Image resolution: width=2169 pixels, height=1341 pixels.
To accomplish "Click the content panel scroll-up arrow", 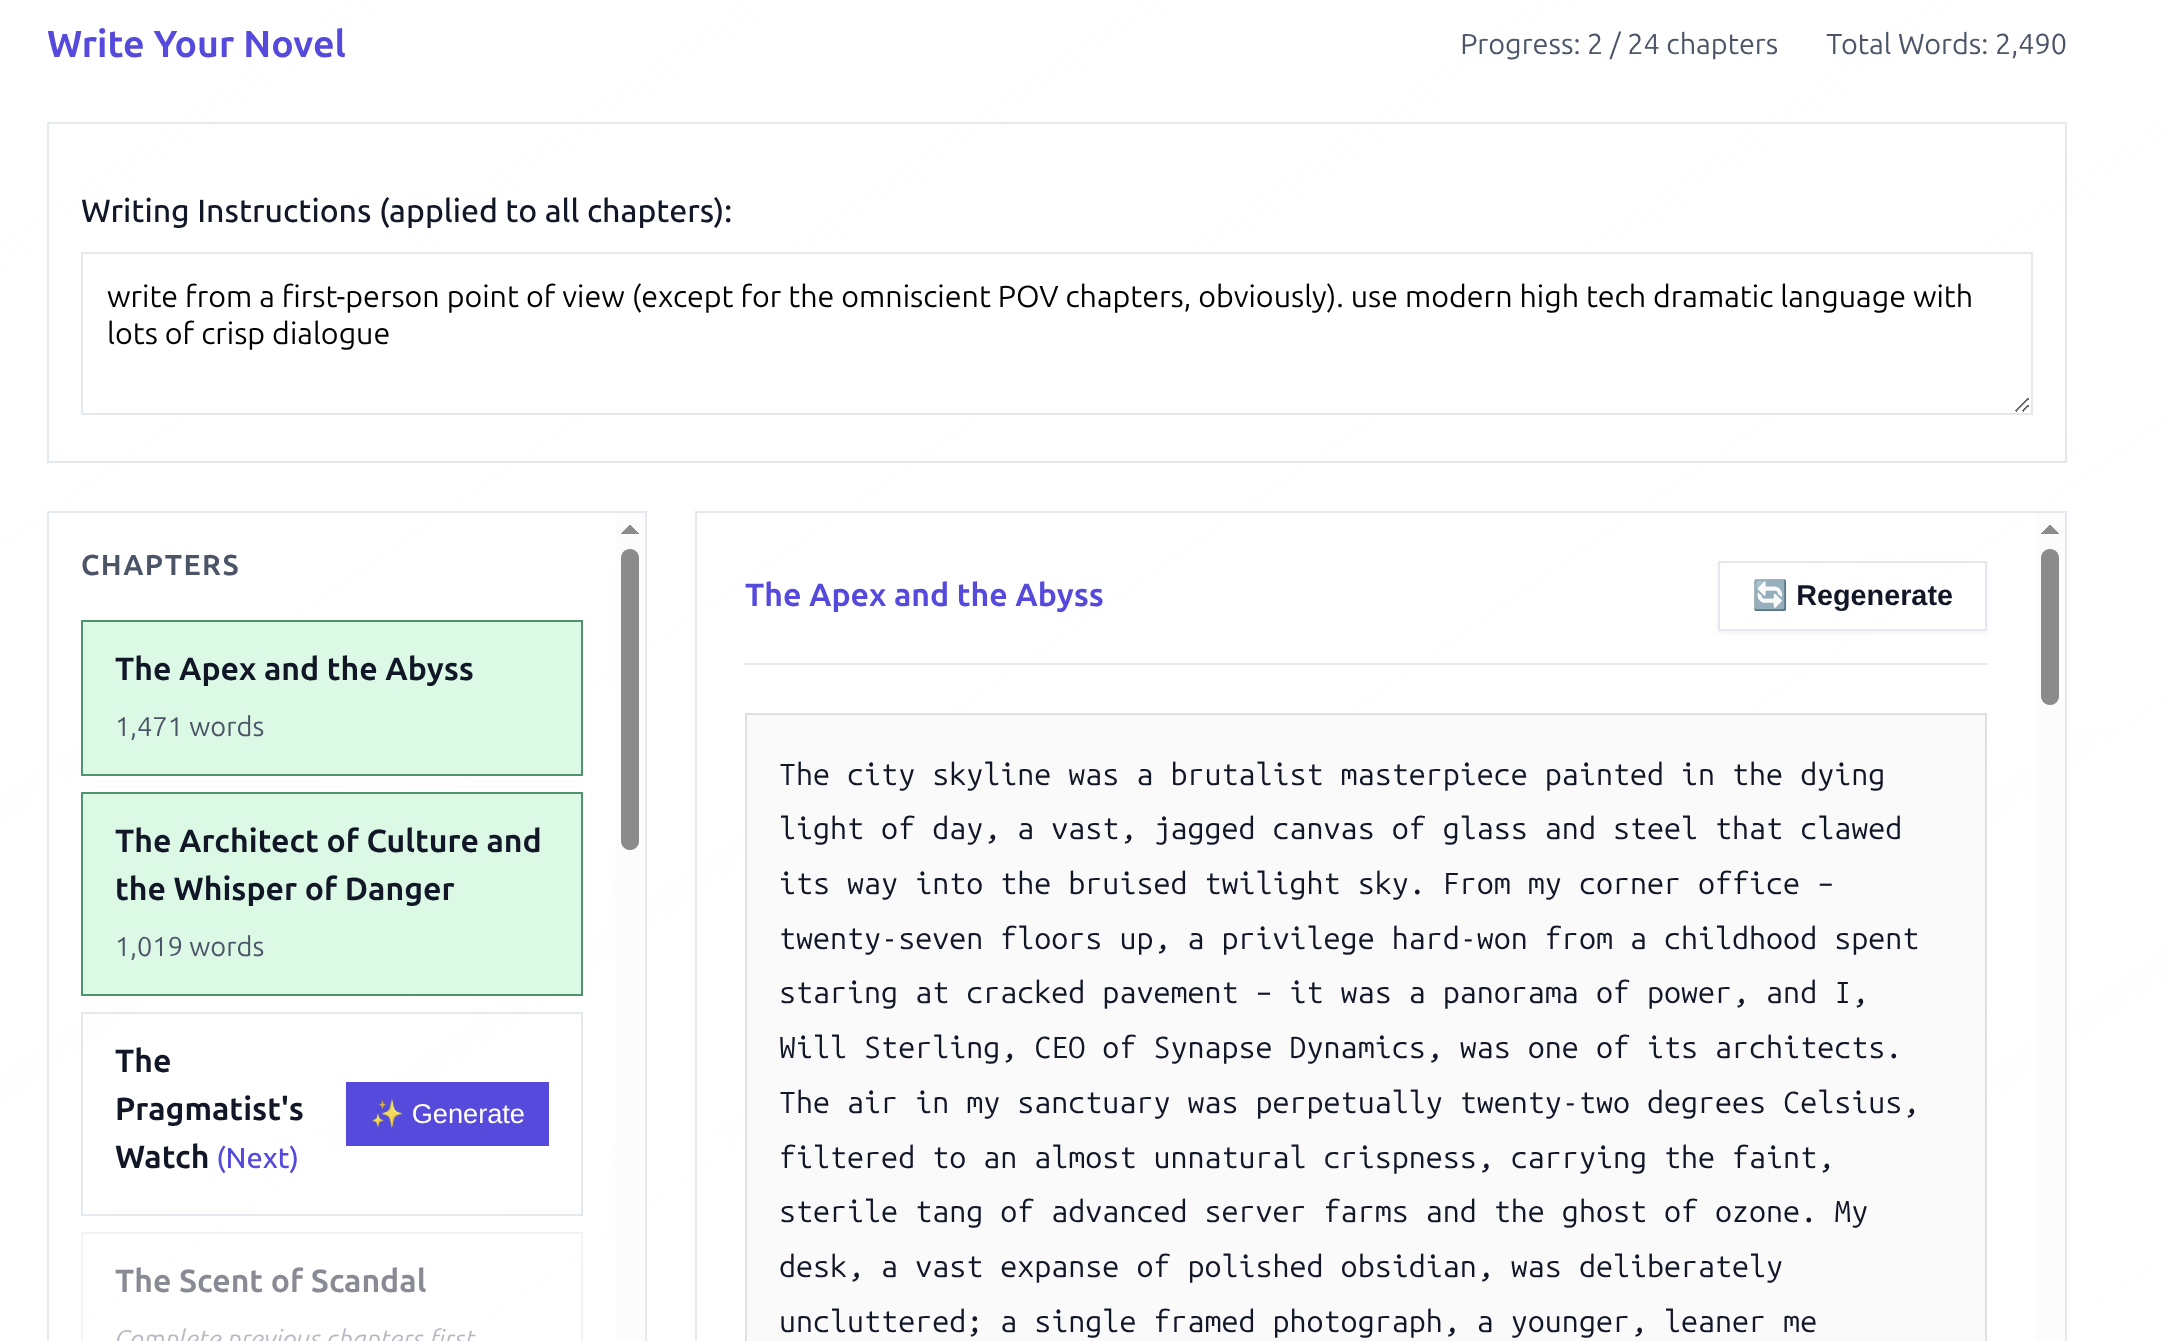I will pos(2050,530).
